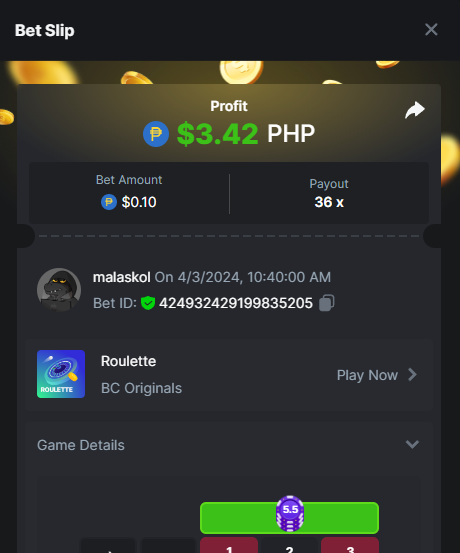The height and width of the screenshot is (553, 460).
Task: Collapse the Game Details section chevron
Action: pyautogui.click(x=412, y=444)
